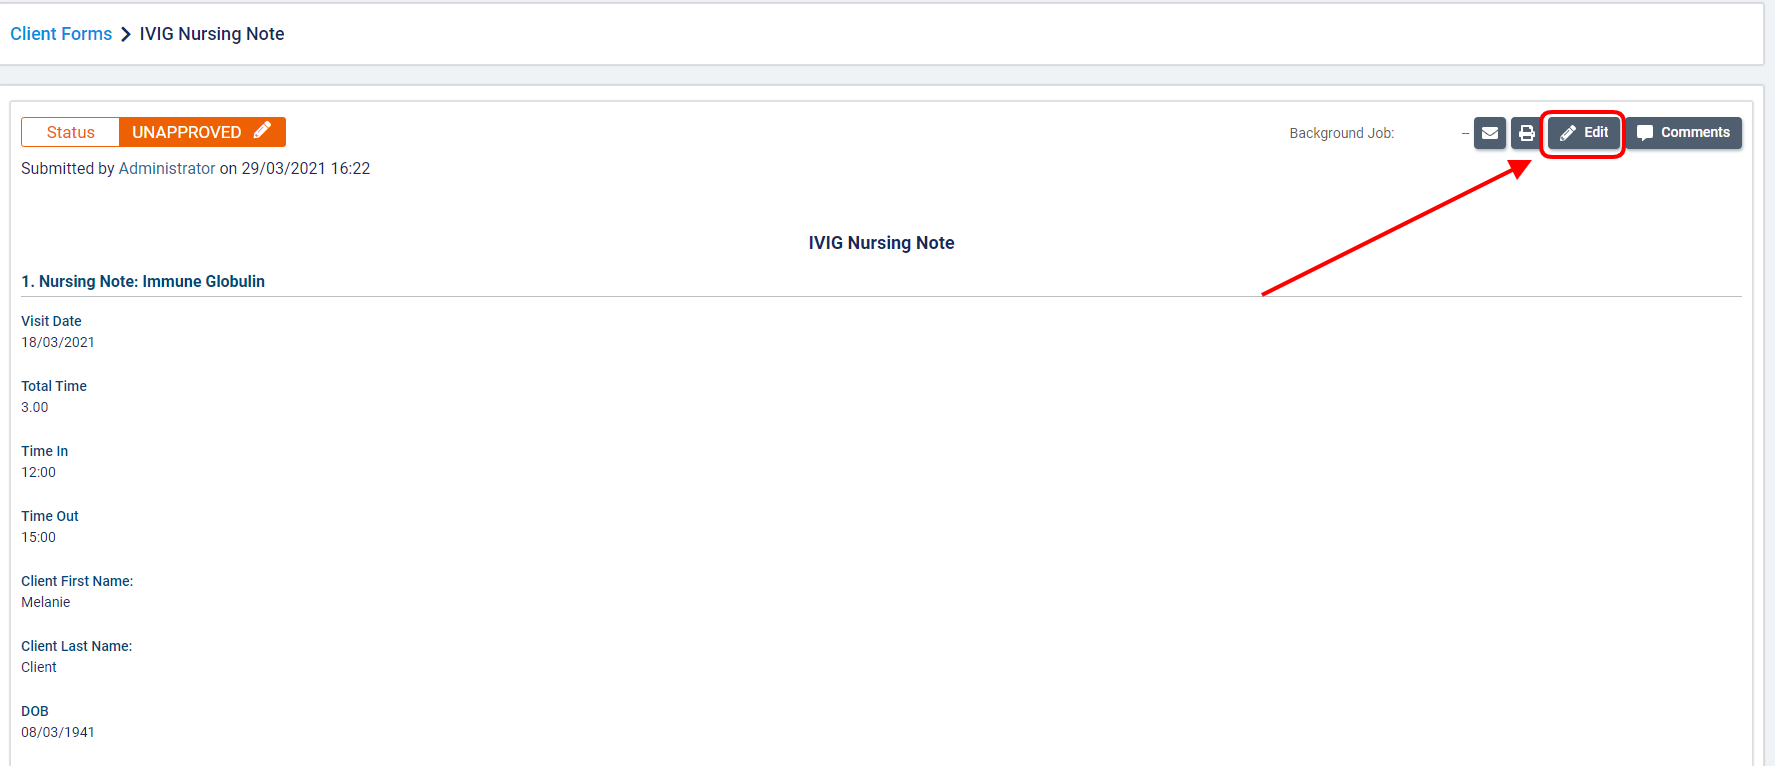Viewport: 1775px width, 766px height.
Task: Click the centered IVIG Nursing Note title
Action: click(881, 243)
